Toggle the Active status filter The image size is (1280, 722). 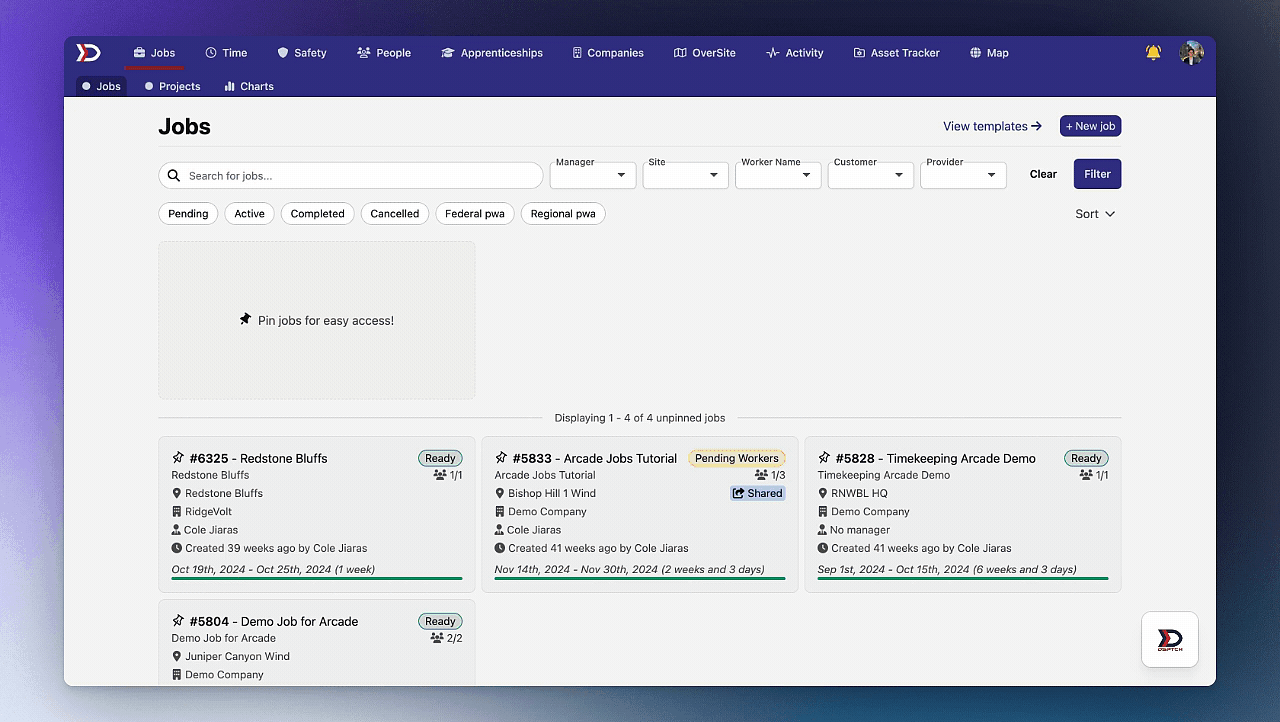tap(249, 214)
